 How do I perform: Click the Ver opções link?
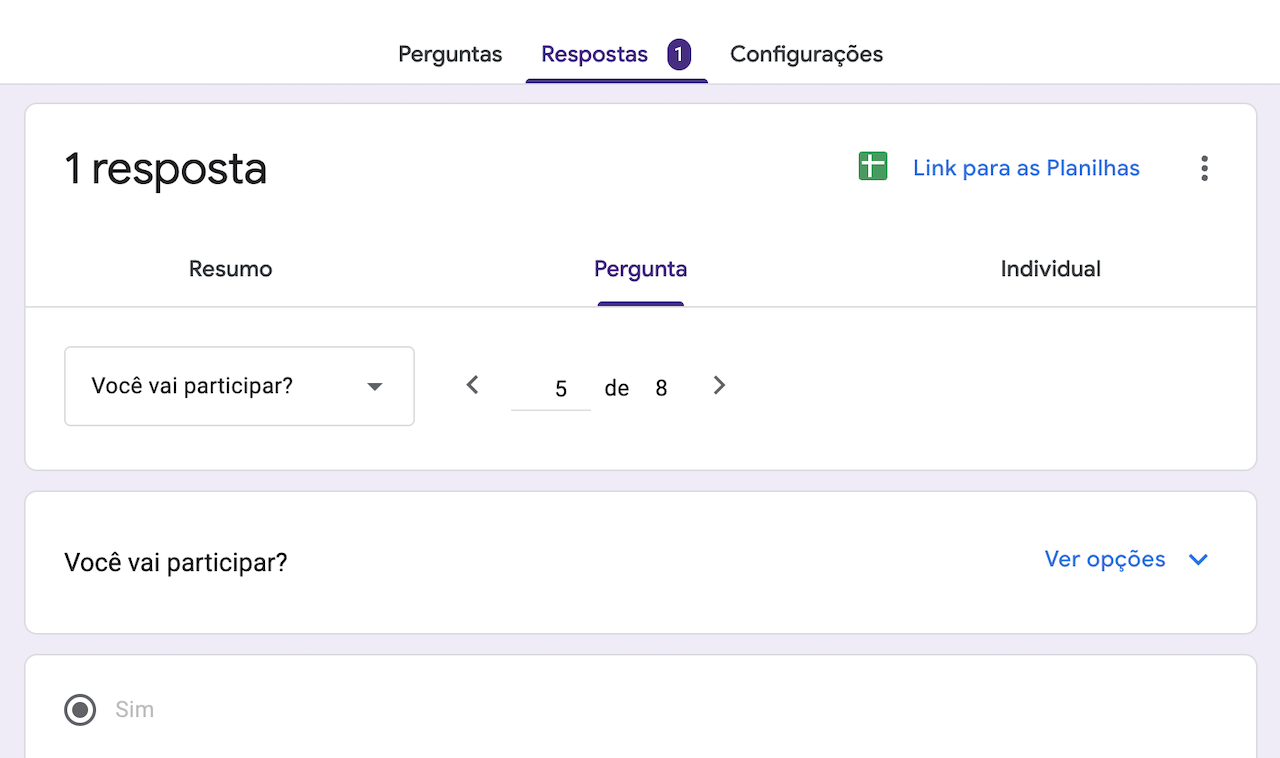pyautogui.click(x=1105, y=560)
